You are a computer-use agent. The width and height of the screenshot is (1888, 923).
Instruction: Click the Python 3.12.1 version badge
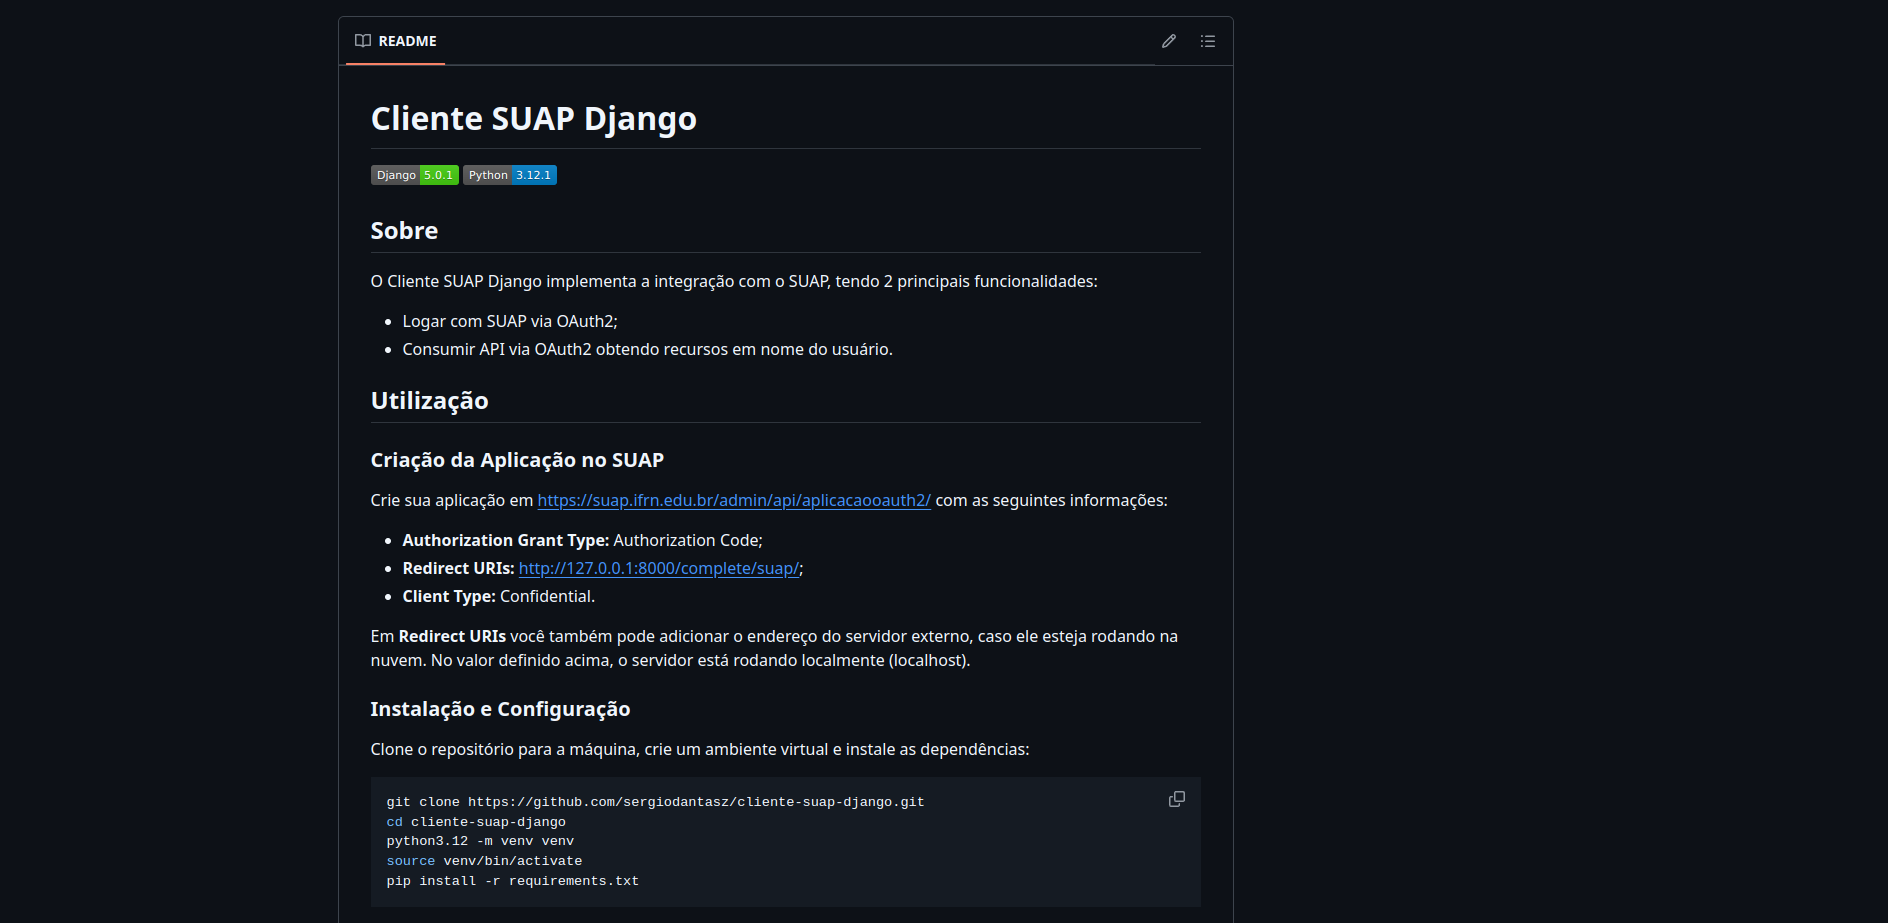coord(510,175)
